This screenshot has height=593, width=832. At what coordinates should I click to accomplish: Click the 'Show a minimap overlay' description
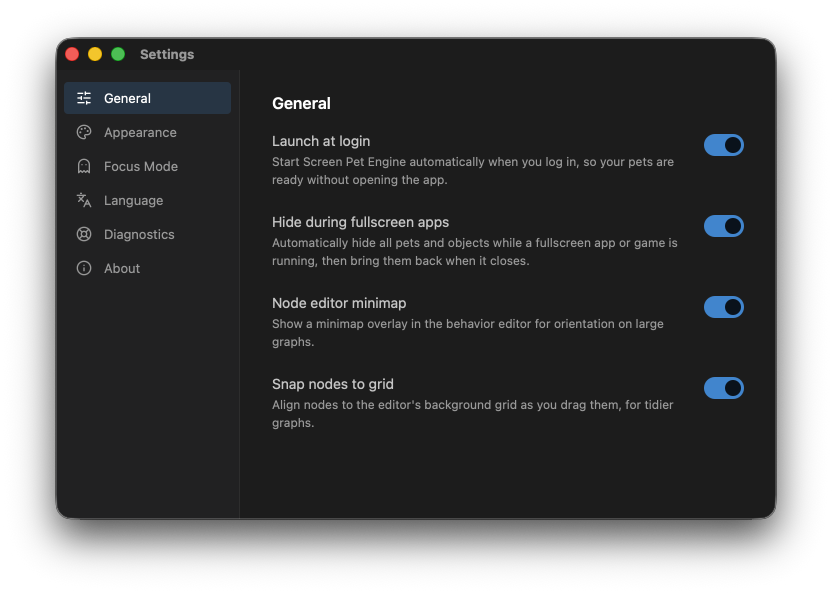[x=467, y=333]
